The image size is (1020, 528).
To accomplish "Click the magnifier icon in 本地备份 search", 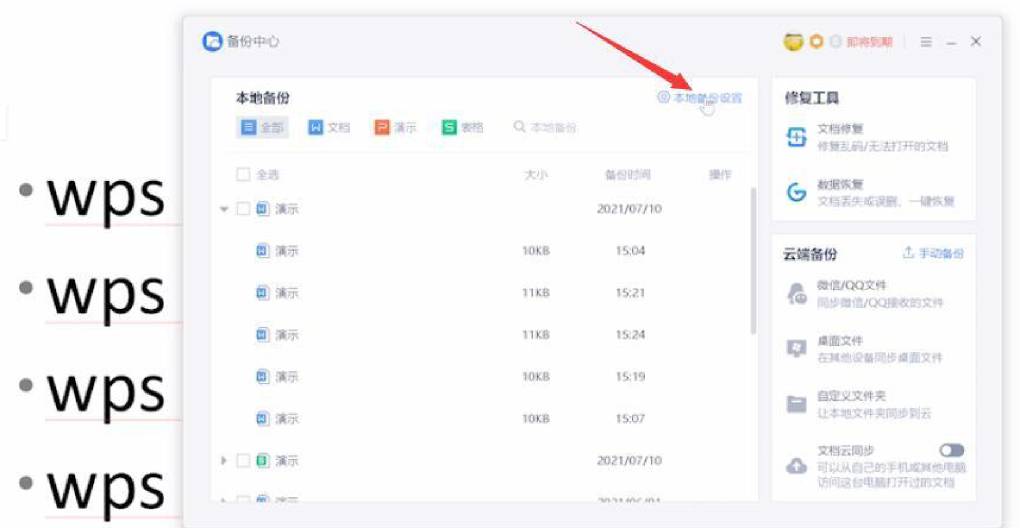I will pos(519,127).
